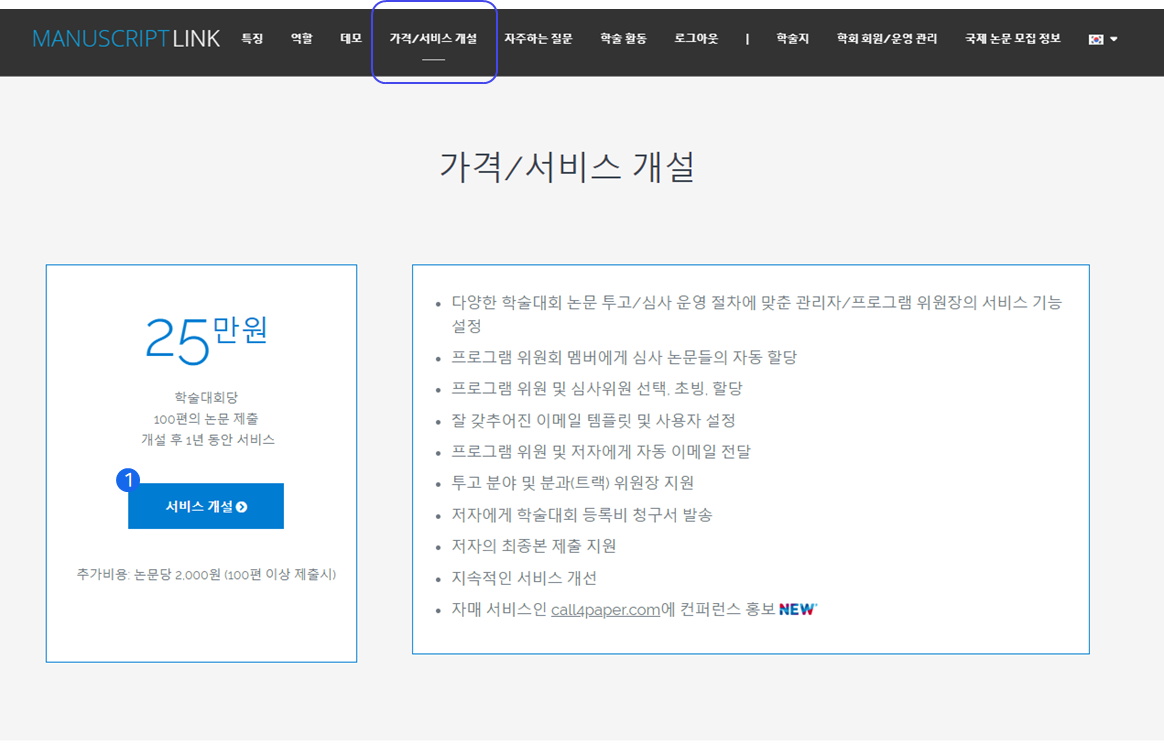Click the 지속적인 서비스 개선 bullet
The image size is (1164, 756).
tap(524, 579)
